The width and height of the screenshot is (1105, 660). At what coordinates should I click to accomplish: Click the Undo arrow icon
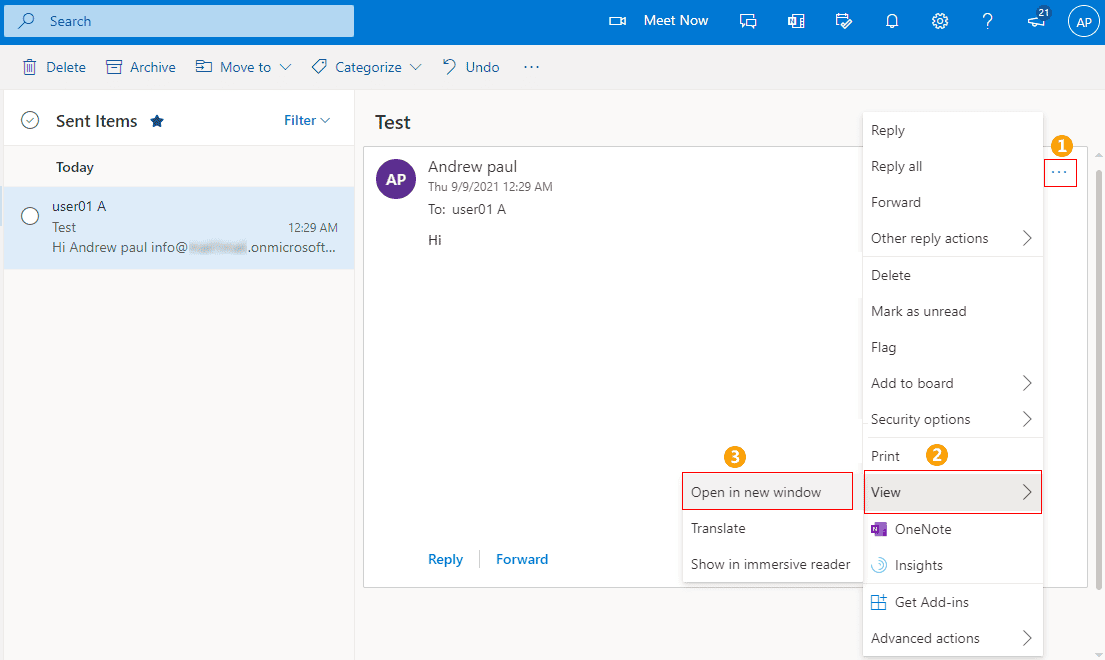coord(450,67)
